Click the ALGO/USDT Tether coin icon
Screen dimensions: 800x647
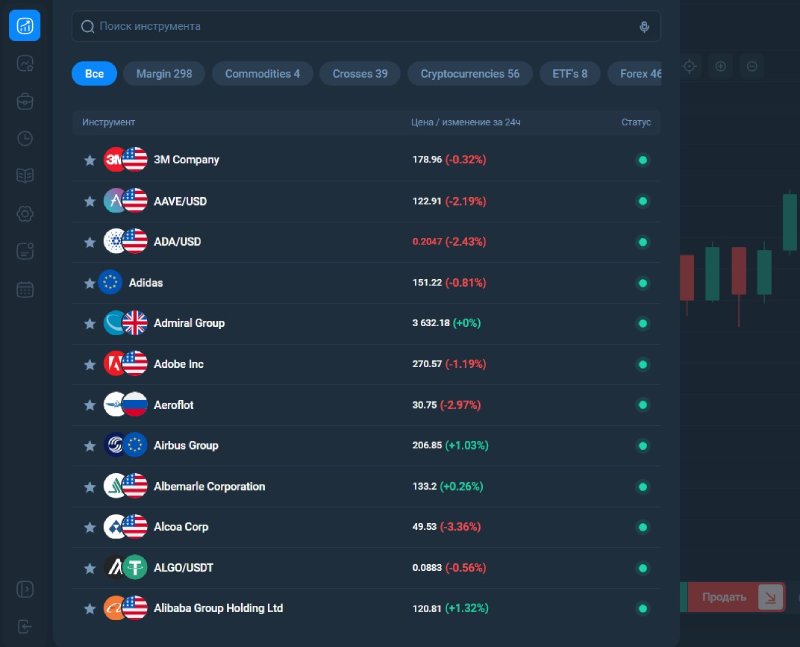point(135,567)
